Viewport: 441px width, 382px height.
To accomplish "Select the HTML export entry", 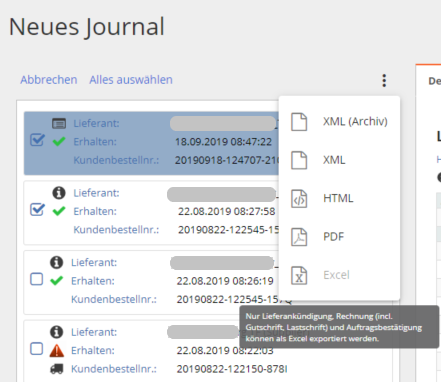I will [339, 198].
